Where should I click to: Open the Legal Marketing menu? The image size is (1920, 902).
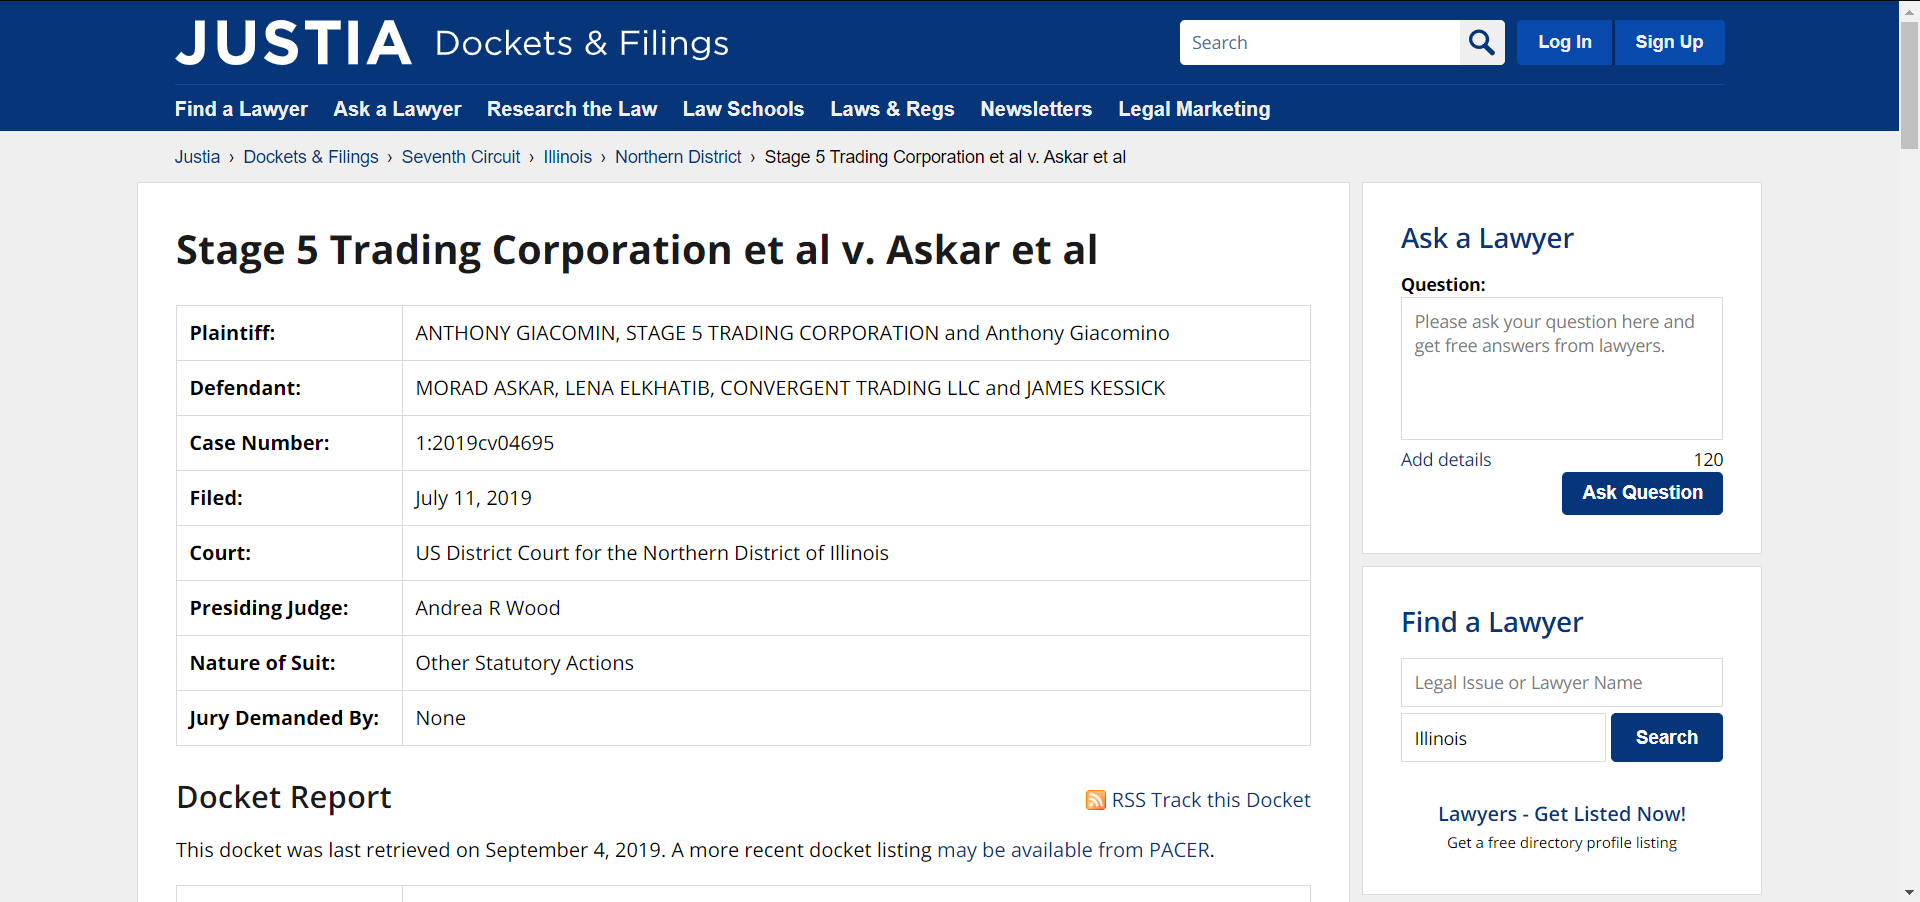click(1194, 109)
